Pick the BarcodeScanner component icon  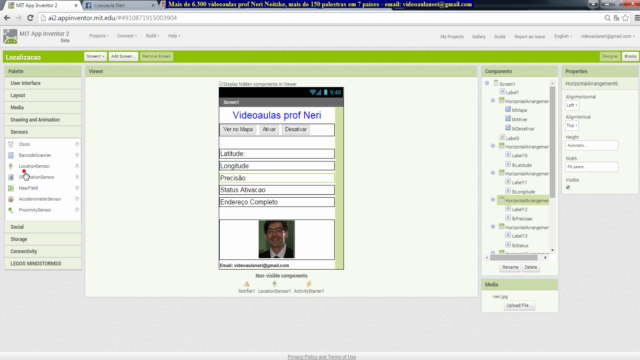point(11,155)
